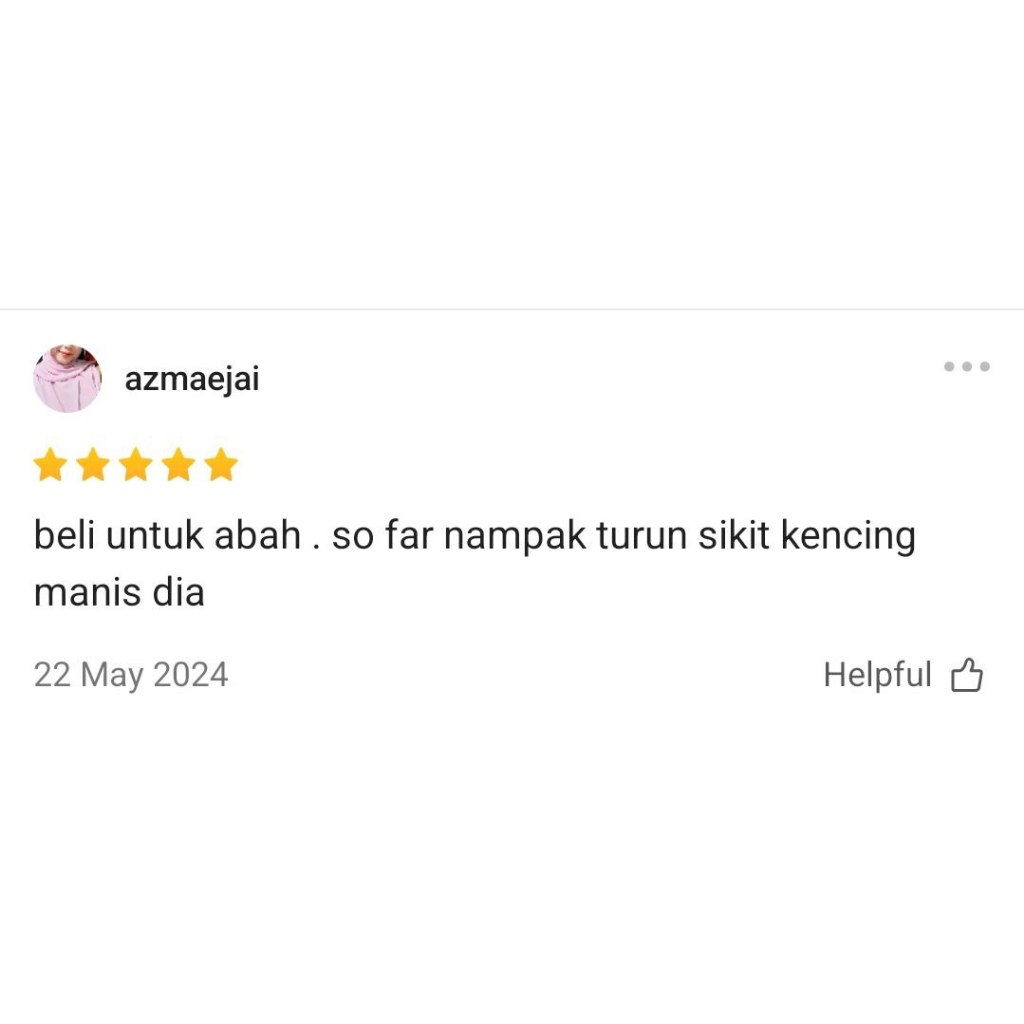Viewport: 1024px width, 1024px height.
Task: Open azmaejai's profile picture
Action: 67,379
